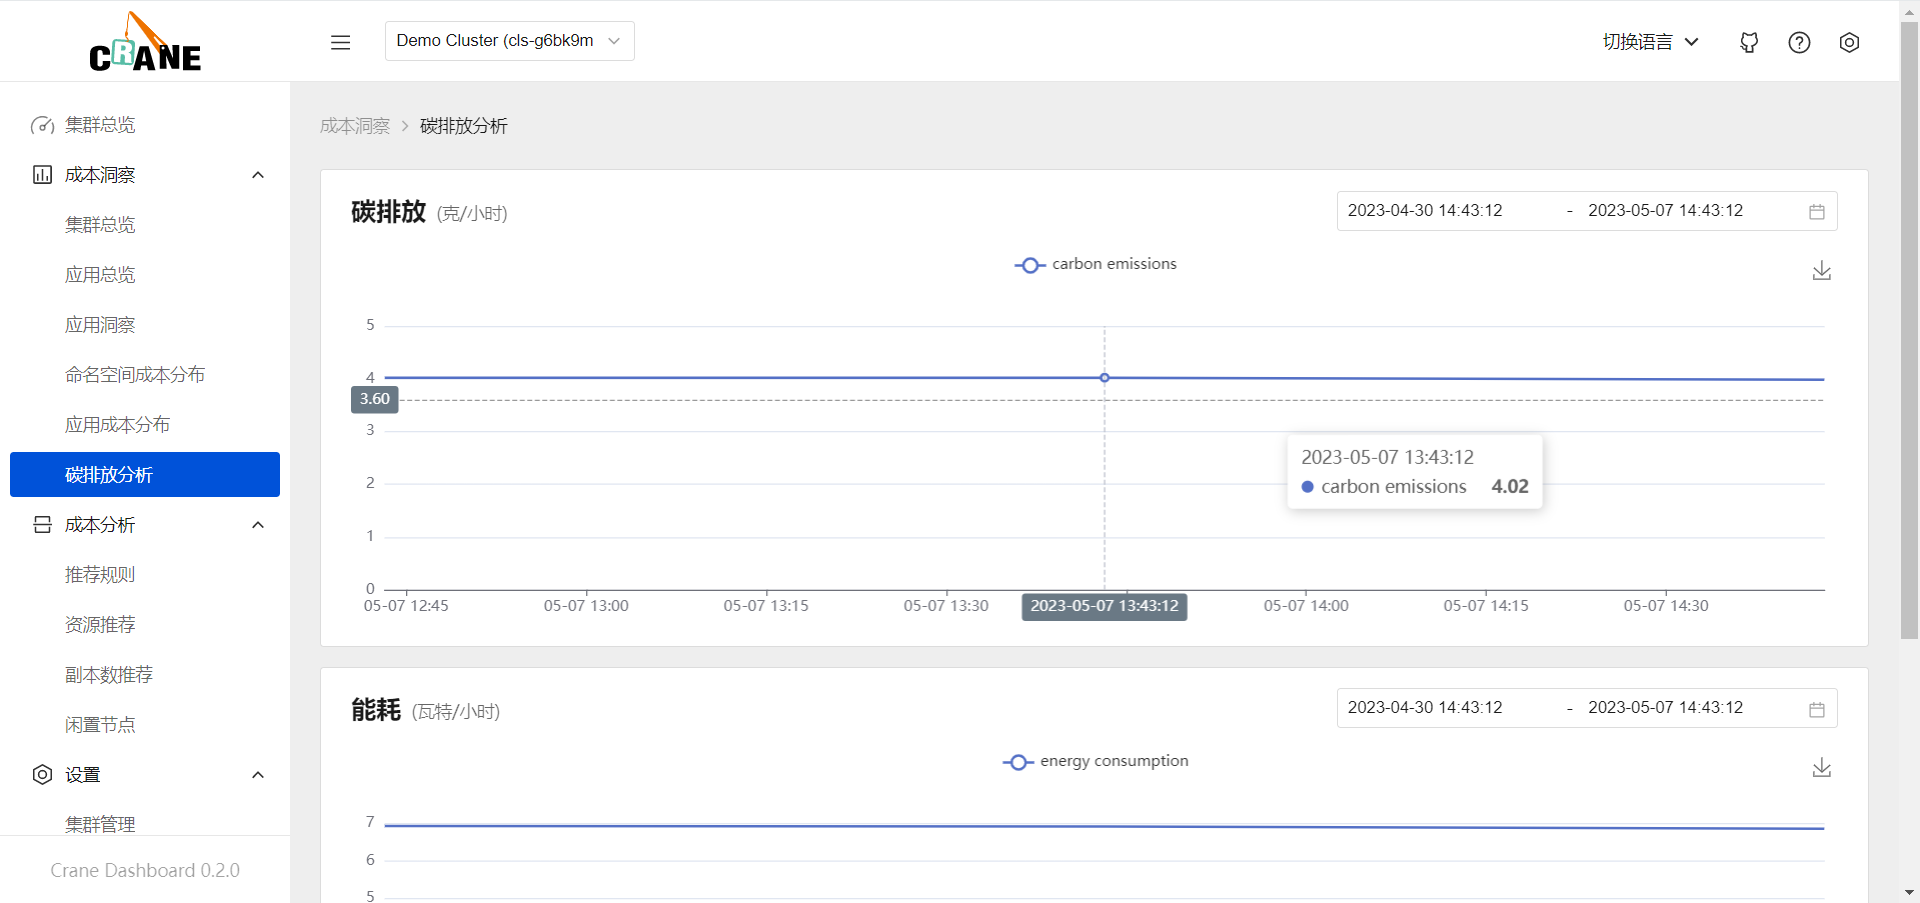
Task: Select the active 碳排放分析 menu item
Action: click(x=145, y=475)
